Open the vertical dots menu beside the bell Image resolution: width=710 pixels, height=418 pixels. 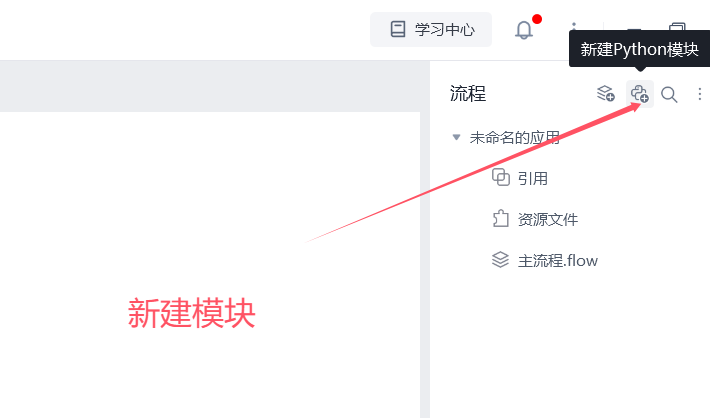[x=573, y=25]
